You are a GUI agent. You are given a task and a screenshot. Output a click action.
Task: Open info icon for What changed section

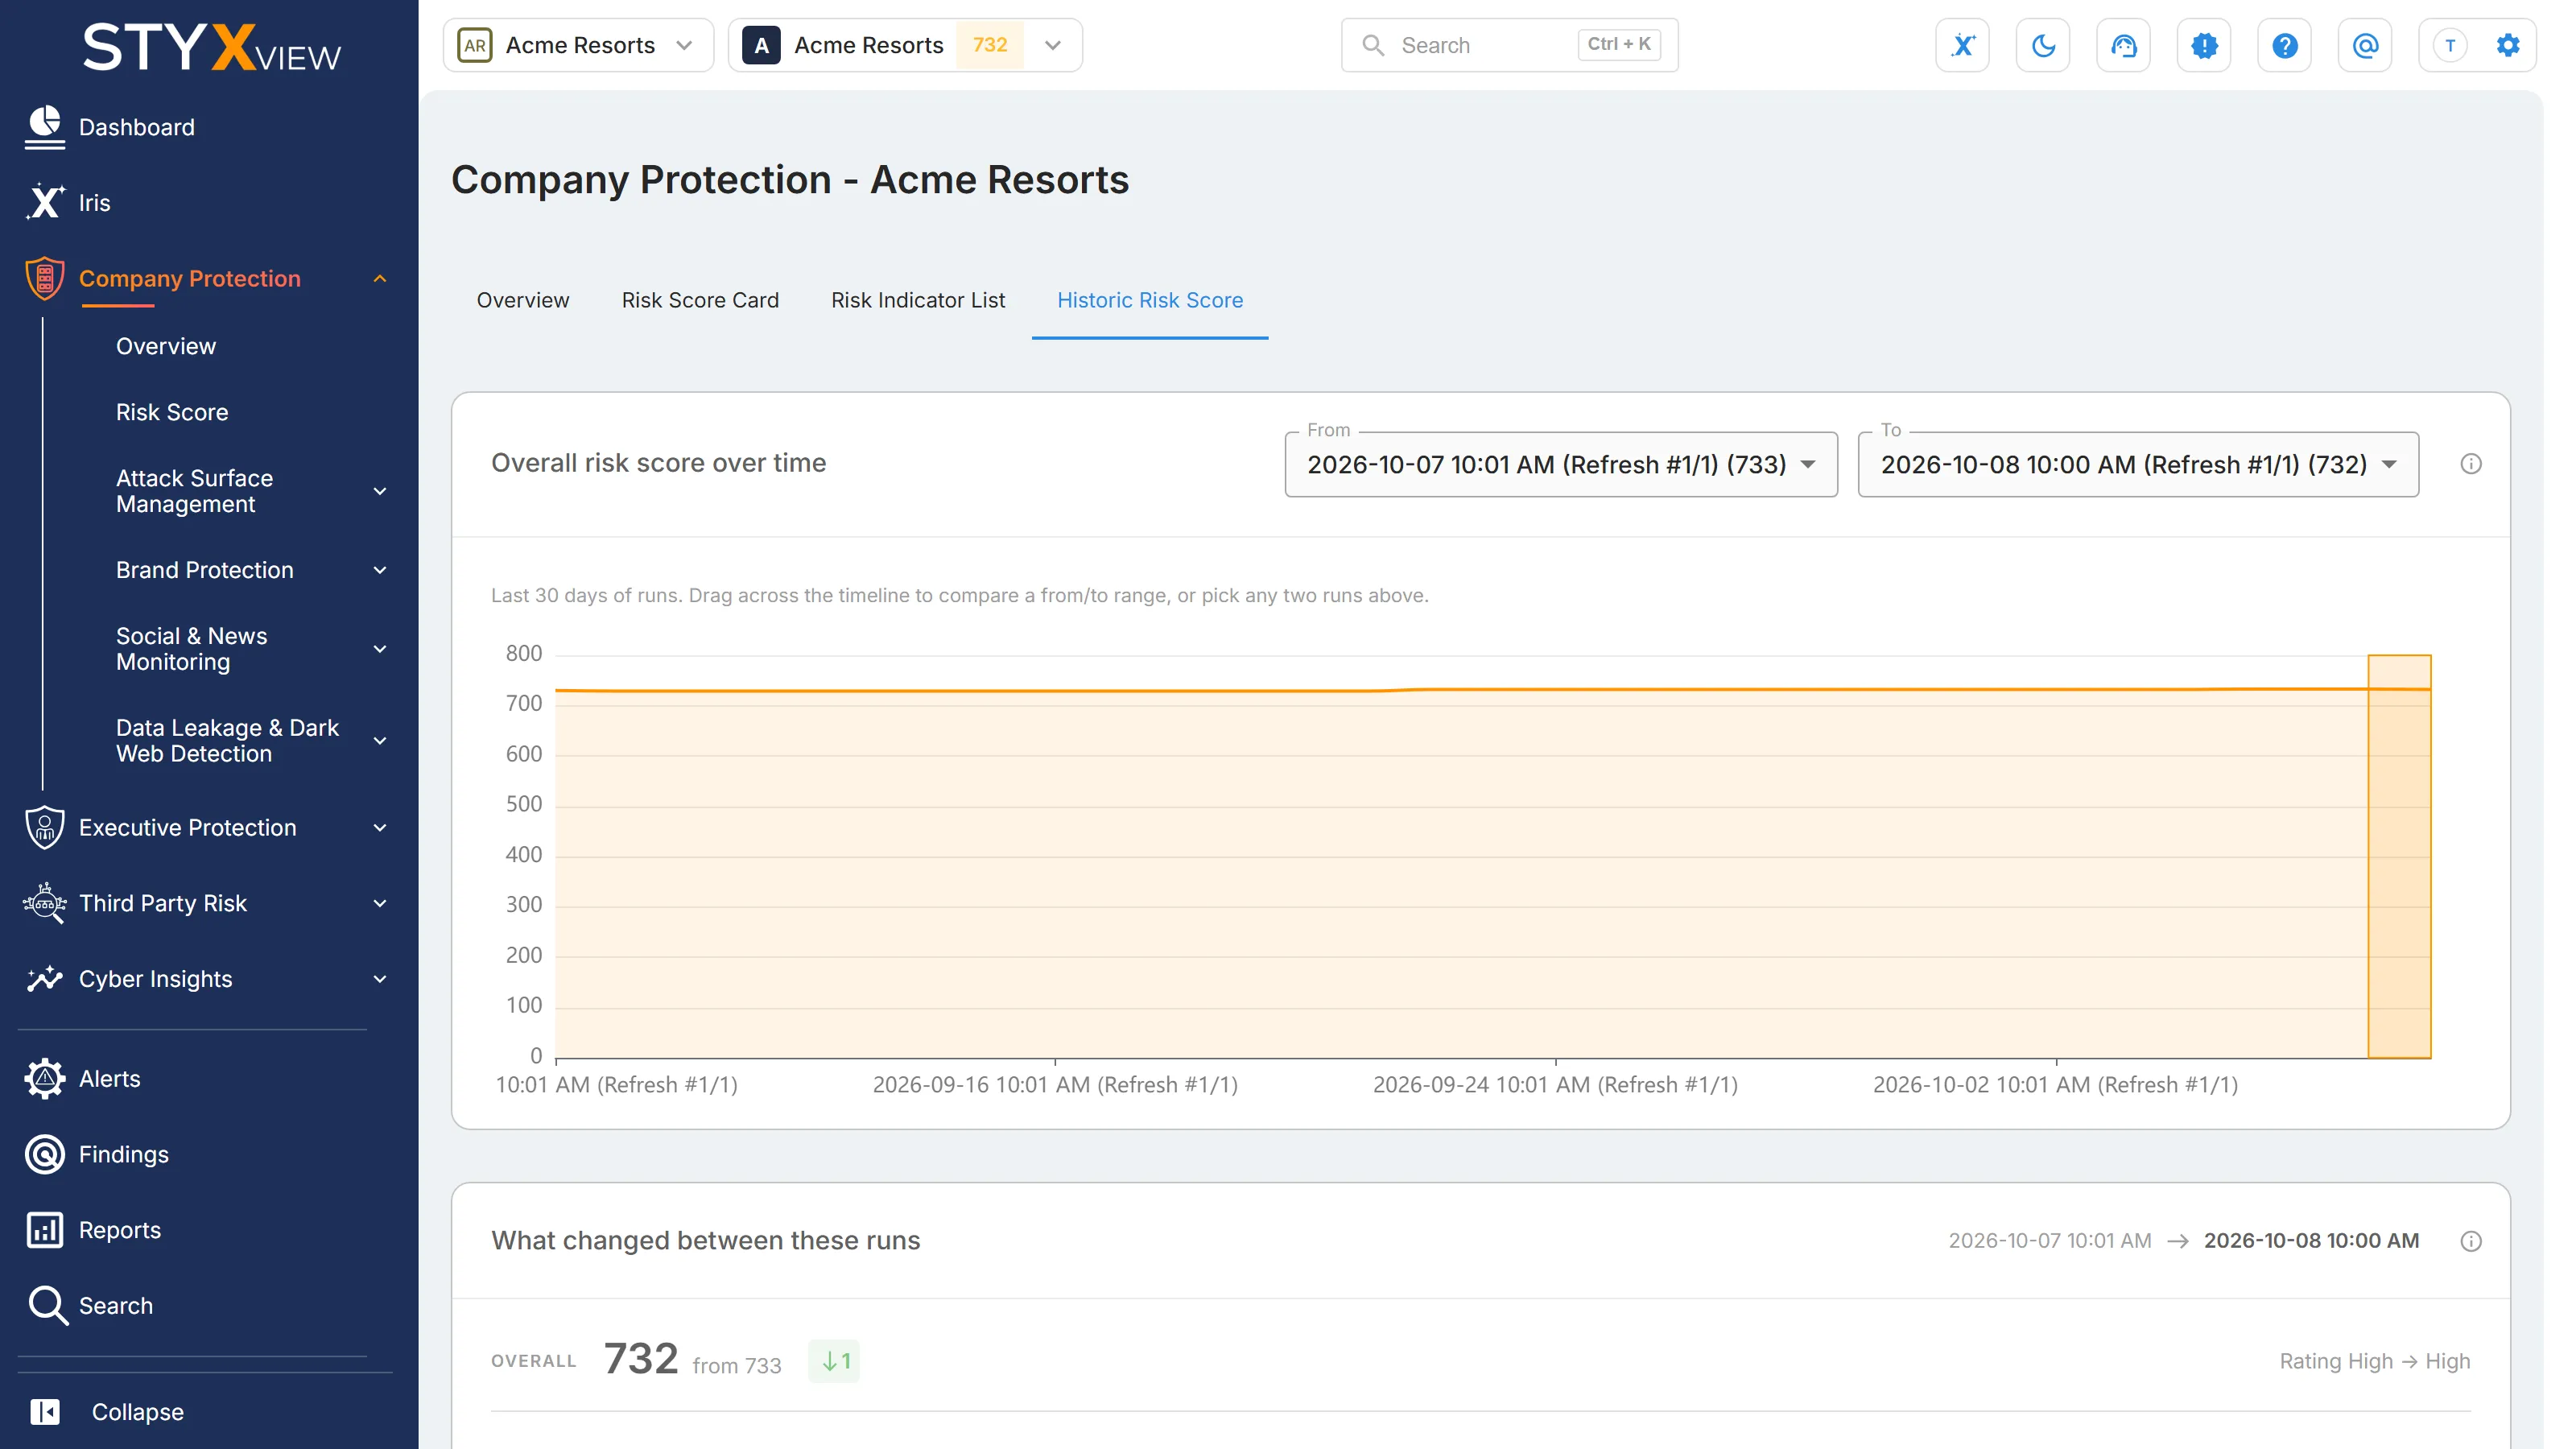2471,1241
